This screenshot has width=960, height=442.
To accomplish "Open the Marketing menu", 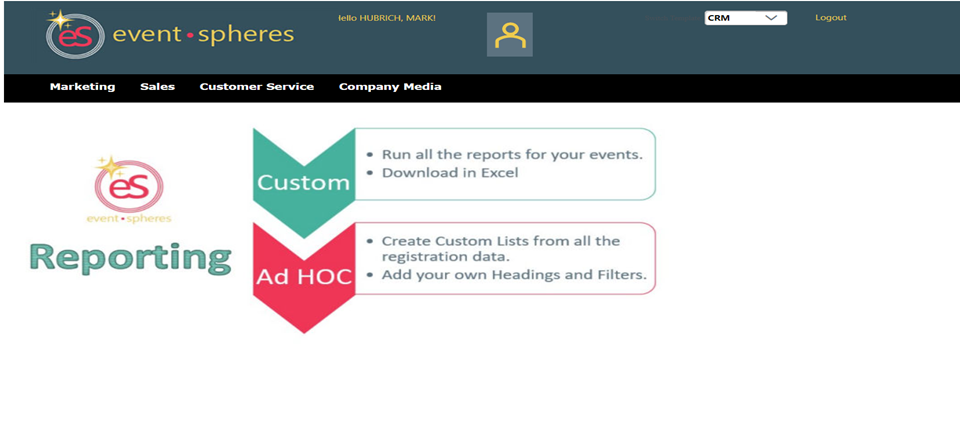I will point(82,87).
